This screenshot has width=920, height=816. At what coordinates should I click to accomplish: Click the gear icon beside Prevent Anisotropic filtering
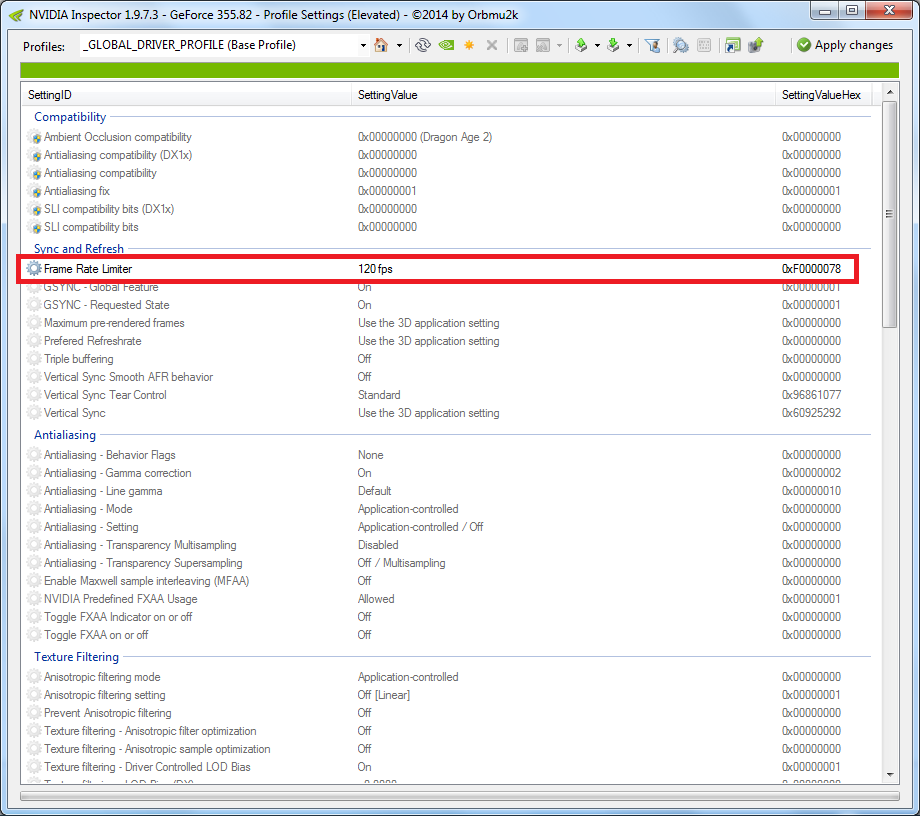[35, 713]
